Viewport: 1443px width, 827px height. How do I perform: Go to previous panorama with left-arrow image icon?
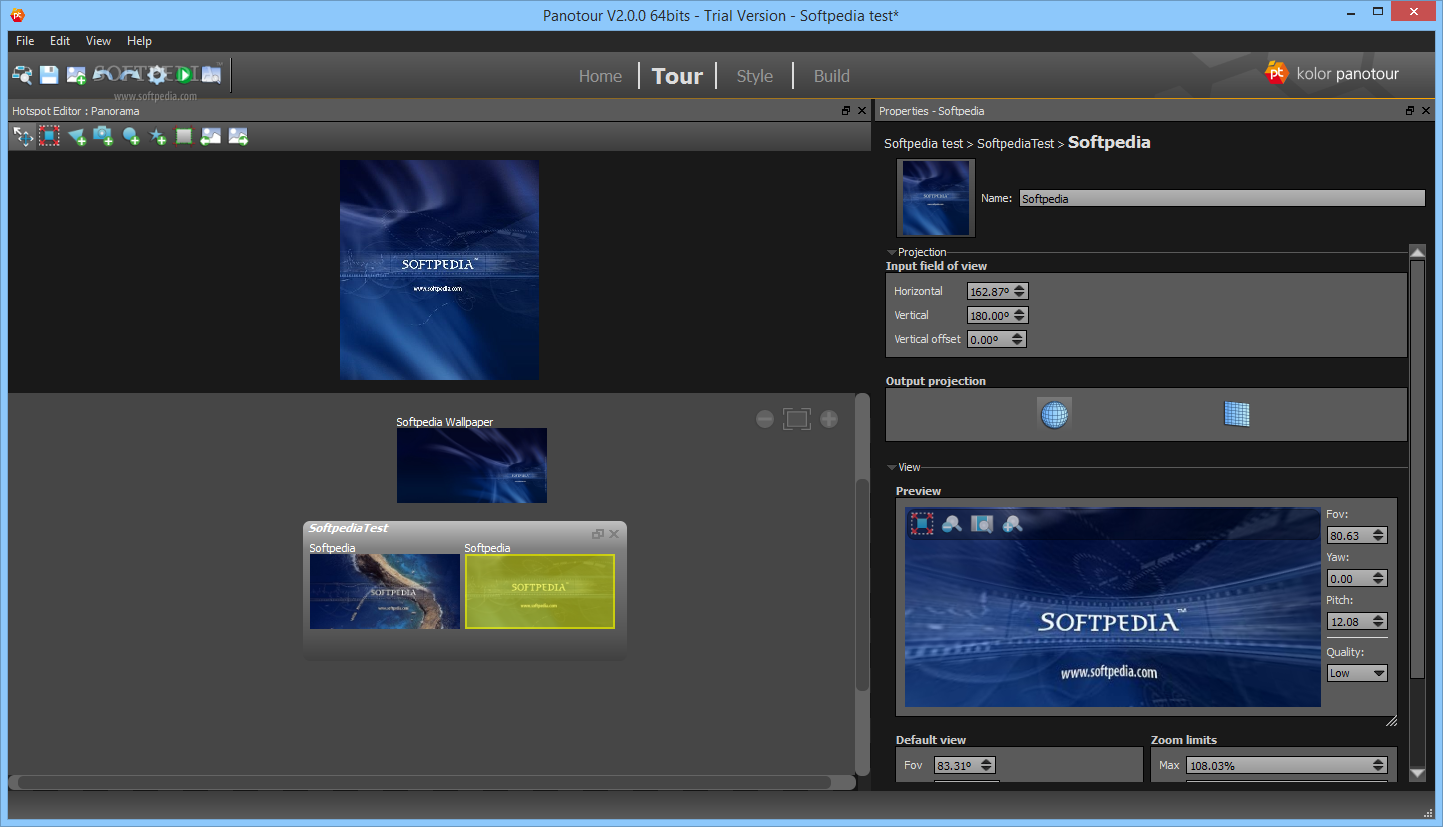click(x=210, y=137)
